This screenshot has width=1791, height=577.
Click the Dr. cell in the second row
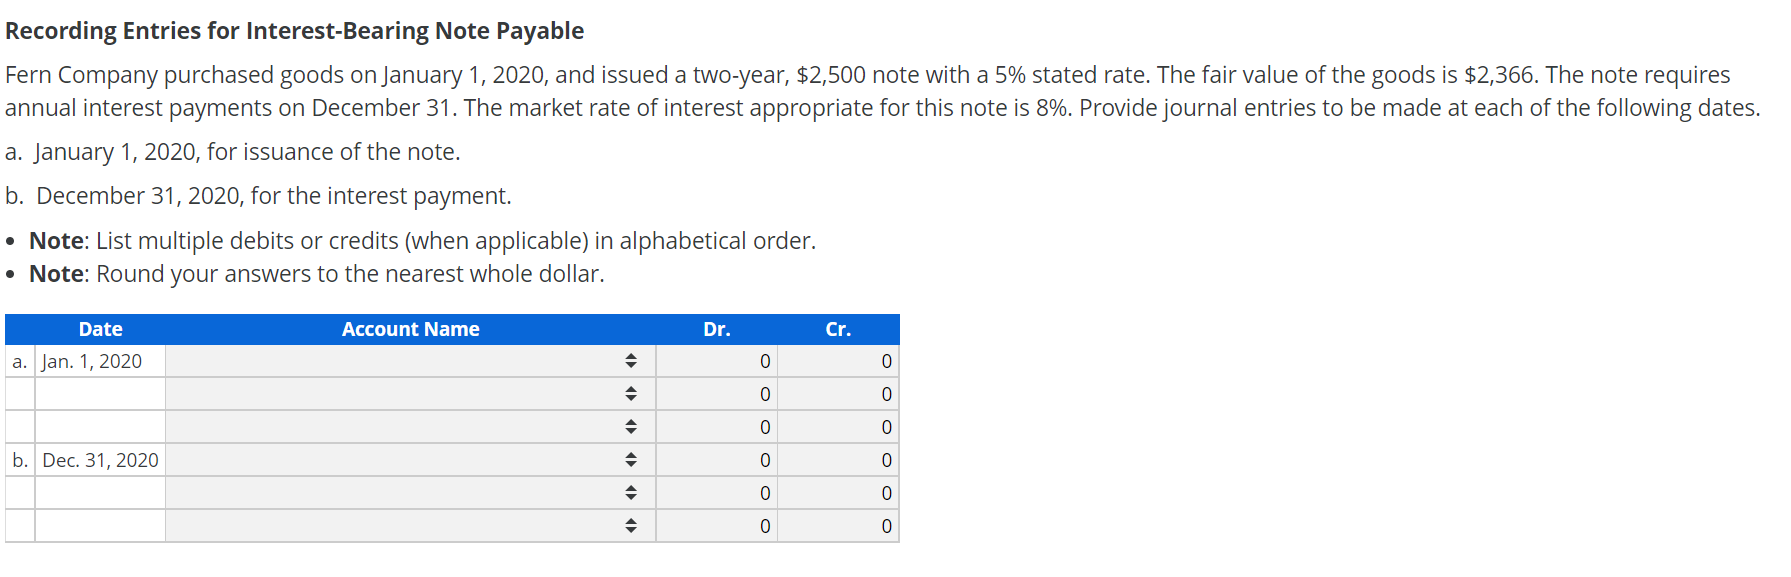717,393
